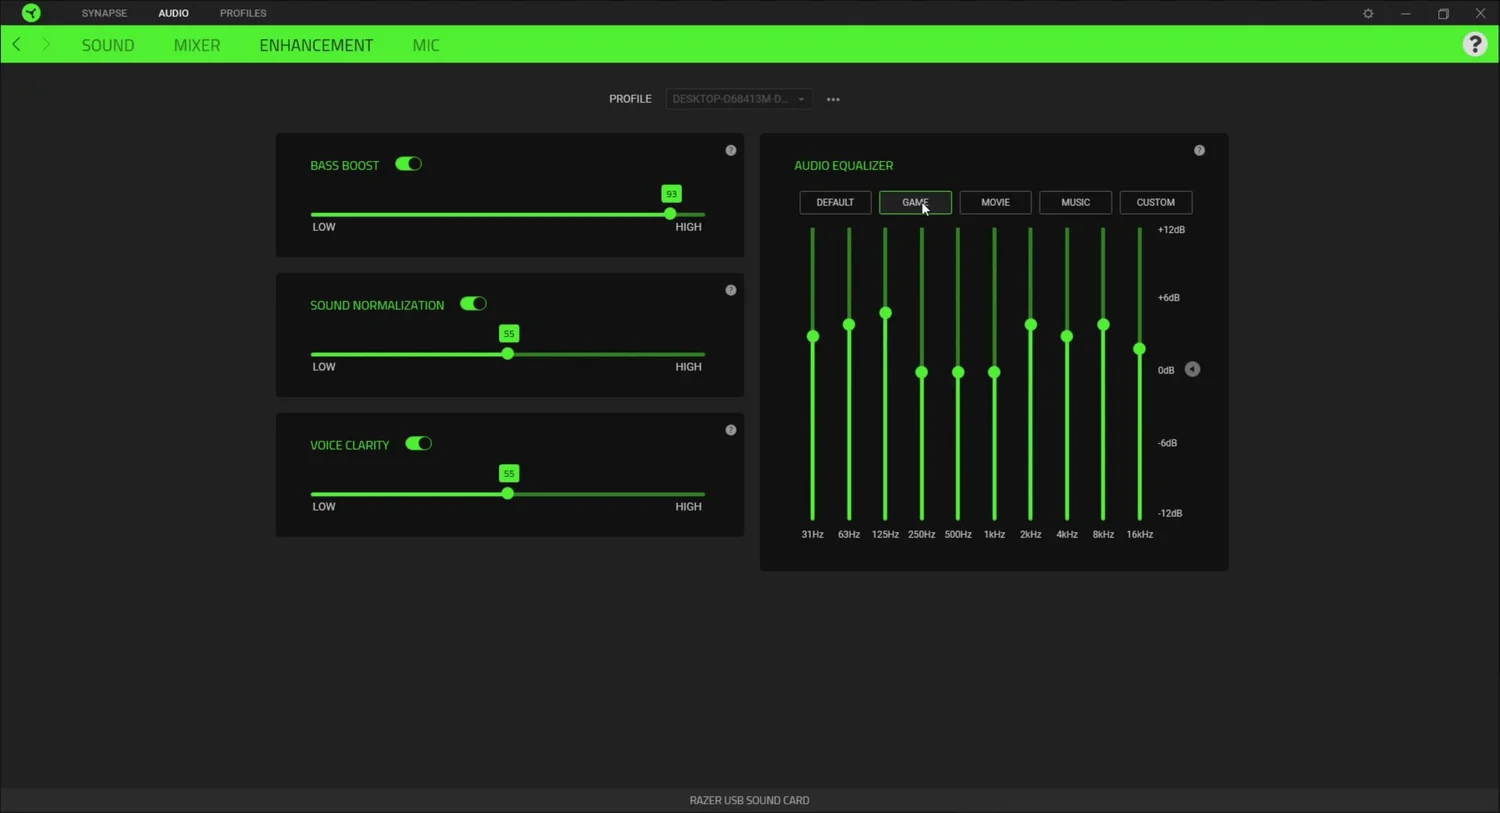
Task: Select the Default equalizer preset
Action: click(835, 202)
